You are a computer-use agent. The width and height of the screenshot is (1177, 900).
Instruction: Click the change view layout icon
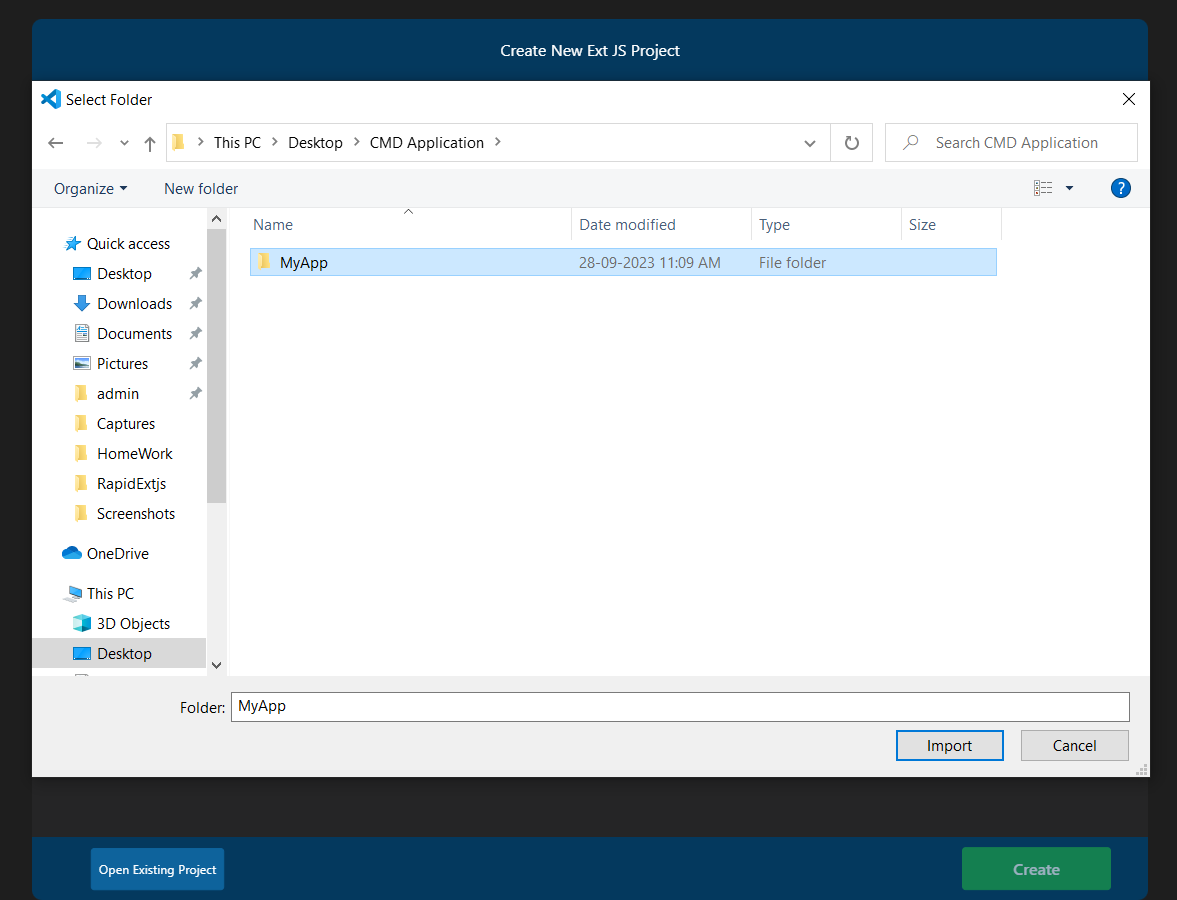pyautogui.click(x=1043, y=188)
